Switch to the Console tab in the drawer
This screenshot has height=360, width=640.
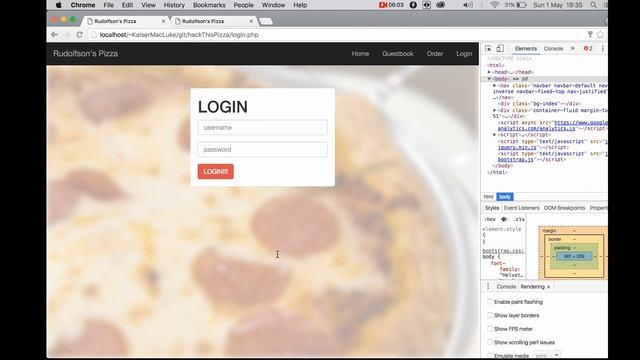pos(506,287)
